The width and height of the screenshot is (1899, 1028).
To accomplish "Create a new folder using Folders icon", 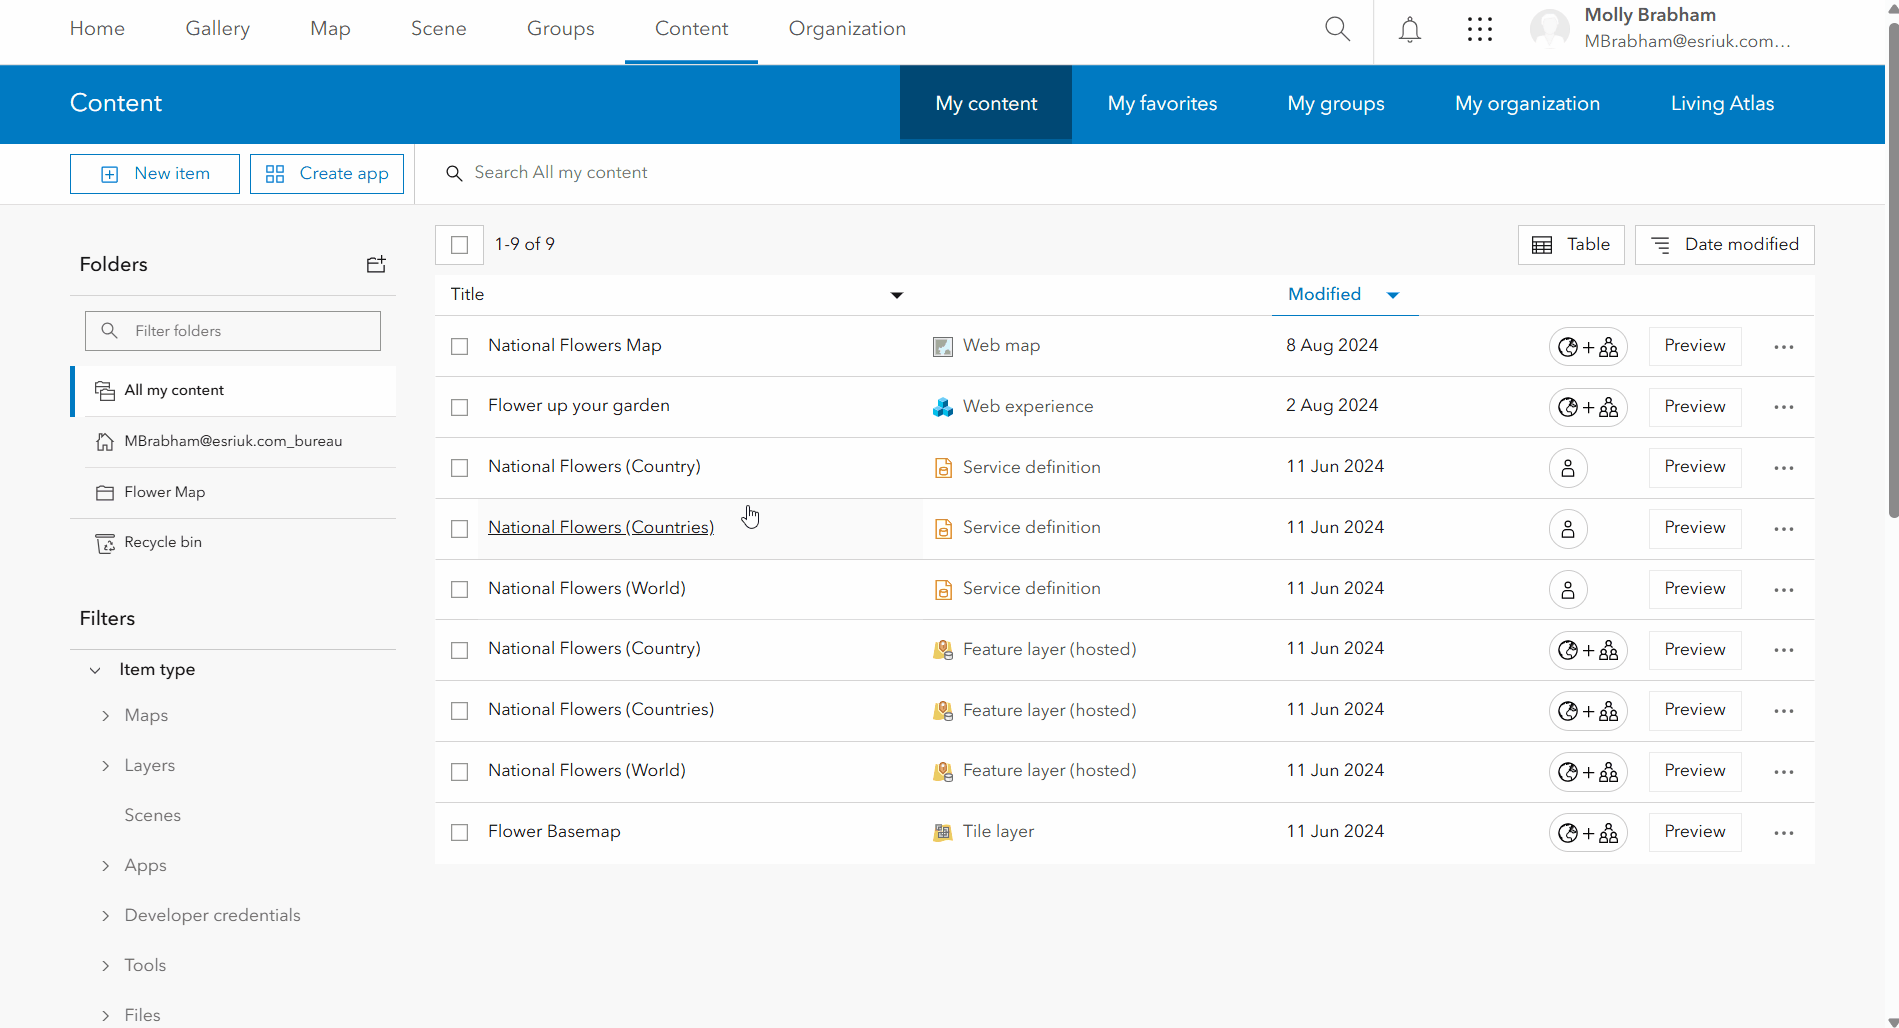I will (x=376, y=264).
